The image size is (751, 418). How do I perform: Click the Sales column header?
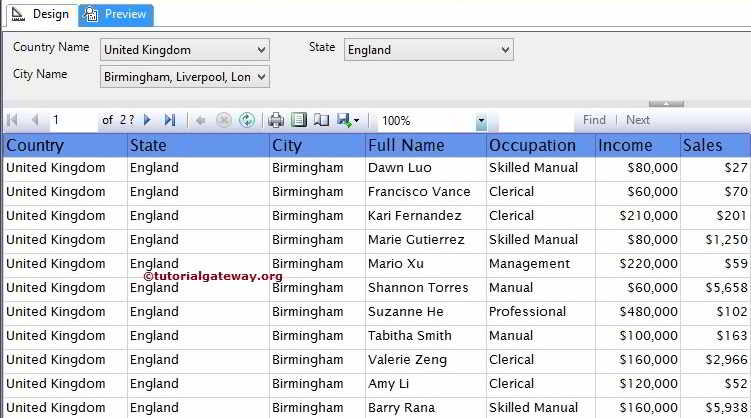click(x=716, y=146)
